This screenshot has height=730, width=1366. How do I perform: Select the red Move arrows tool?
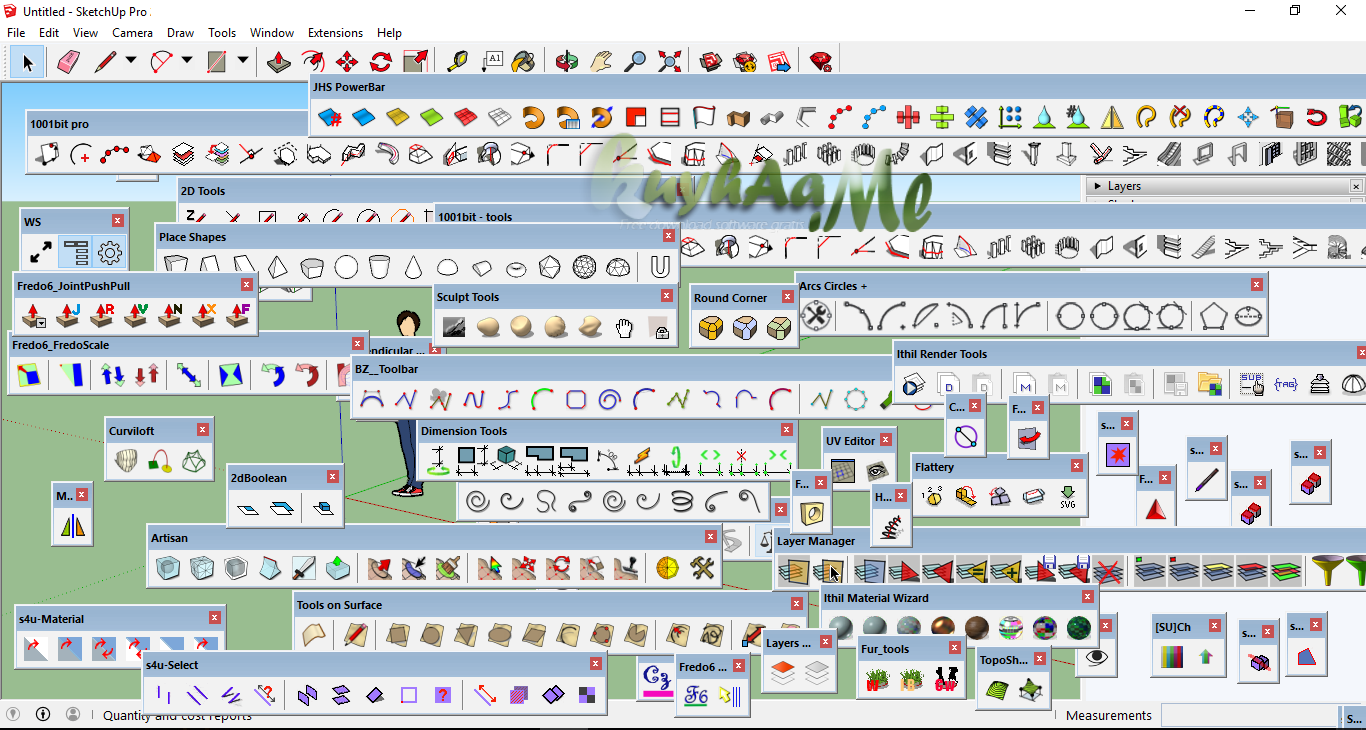pyautogui.click(x=347, y=62)
